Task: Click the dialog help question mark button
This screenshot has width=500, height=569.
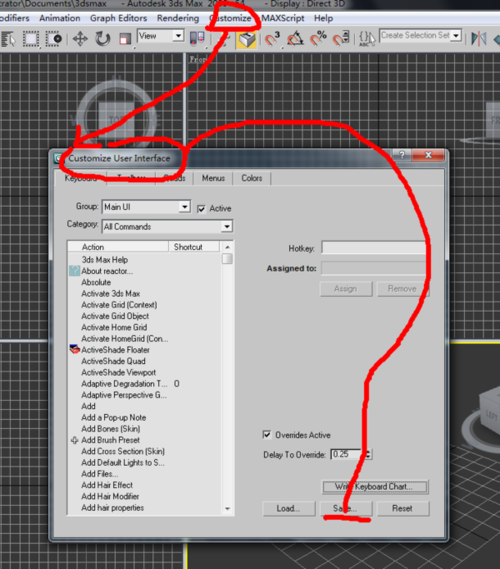Action: pyautogui.click(x=402, y=155)
